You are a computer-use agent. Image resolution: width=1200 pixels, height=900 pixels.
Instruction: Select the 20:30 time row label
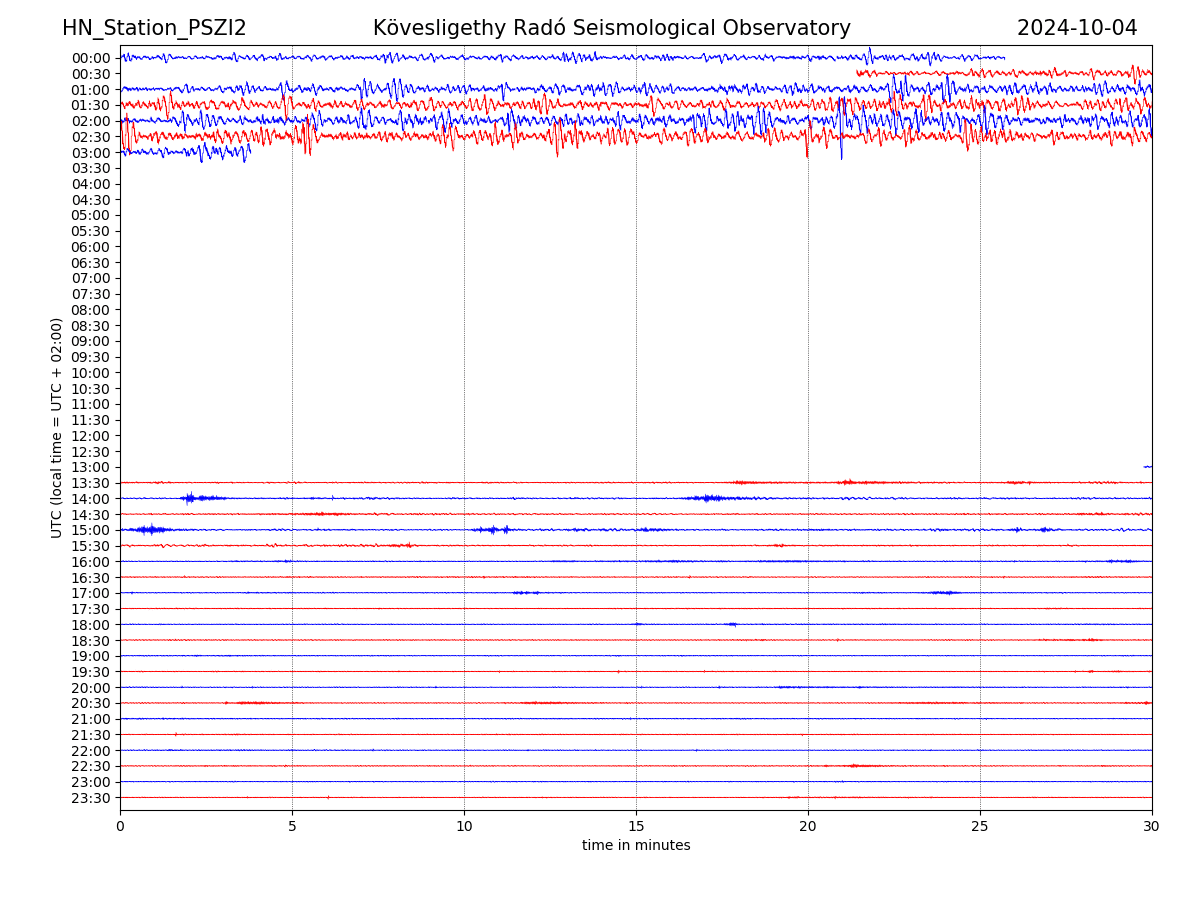[91, 703]
